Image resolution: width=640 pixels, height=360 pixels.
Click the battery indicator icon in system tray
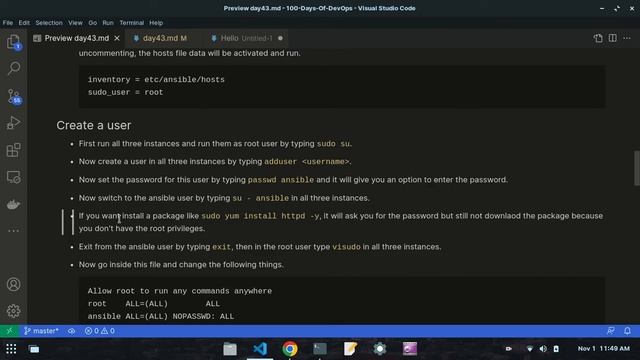point(556,349)
